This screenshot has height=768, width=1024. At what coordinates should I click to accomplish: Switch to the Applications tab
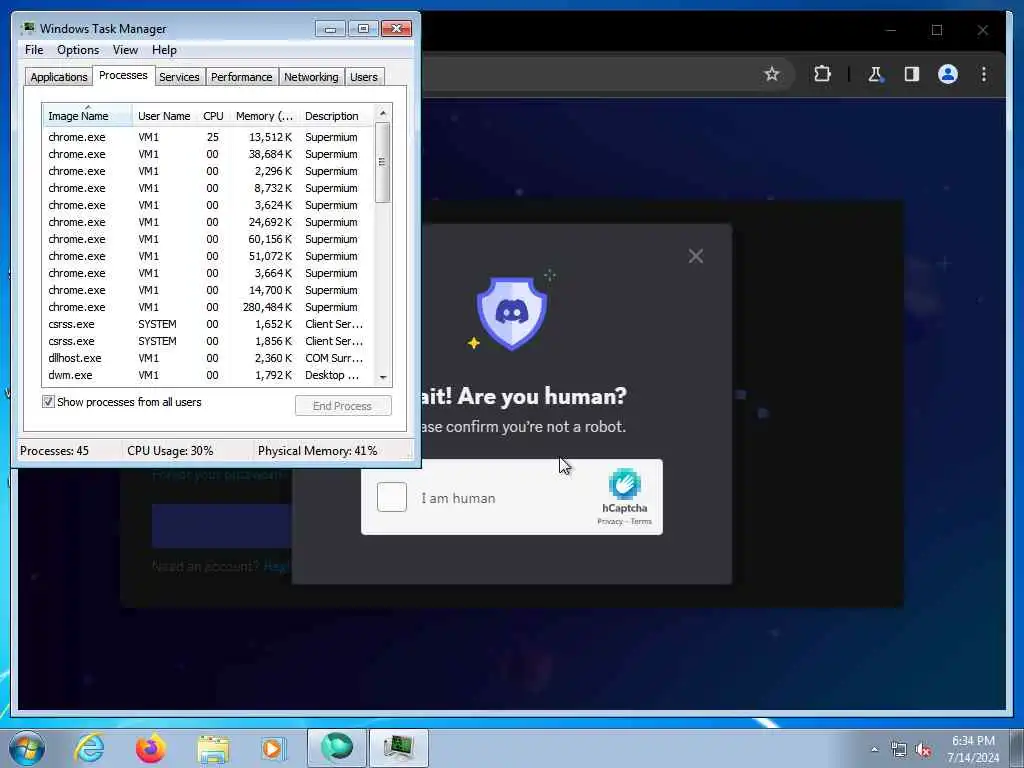pyautogui.click(x=59, y=77)
